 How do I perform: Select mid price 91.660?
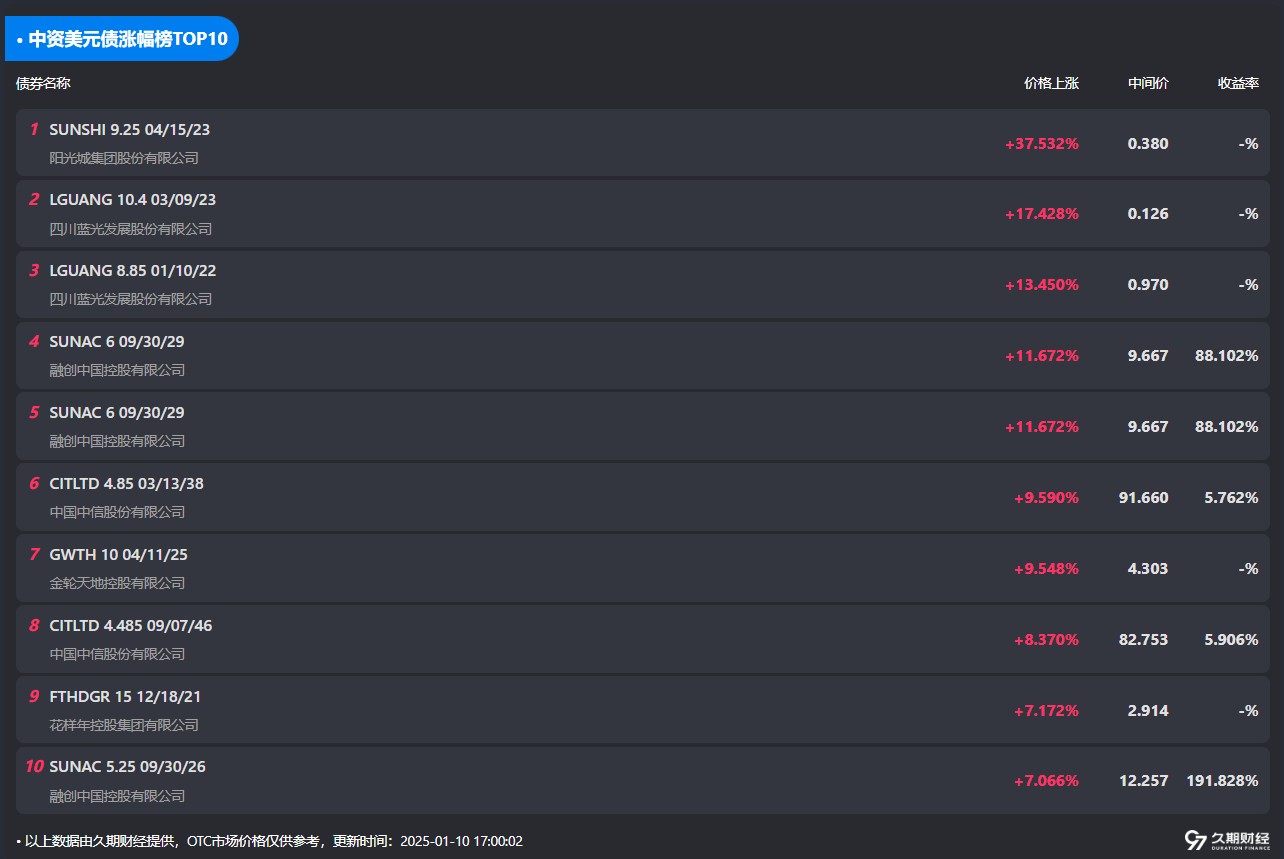(1144, 497)
